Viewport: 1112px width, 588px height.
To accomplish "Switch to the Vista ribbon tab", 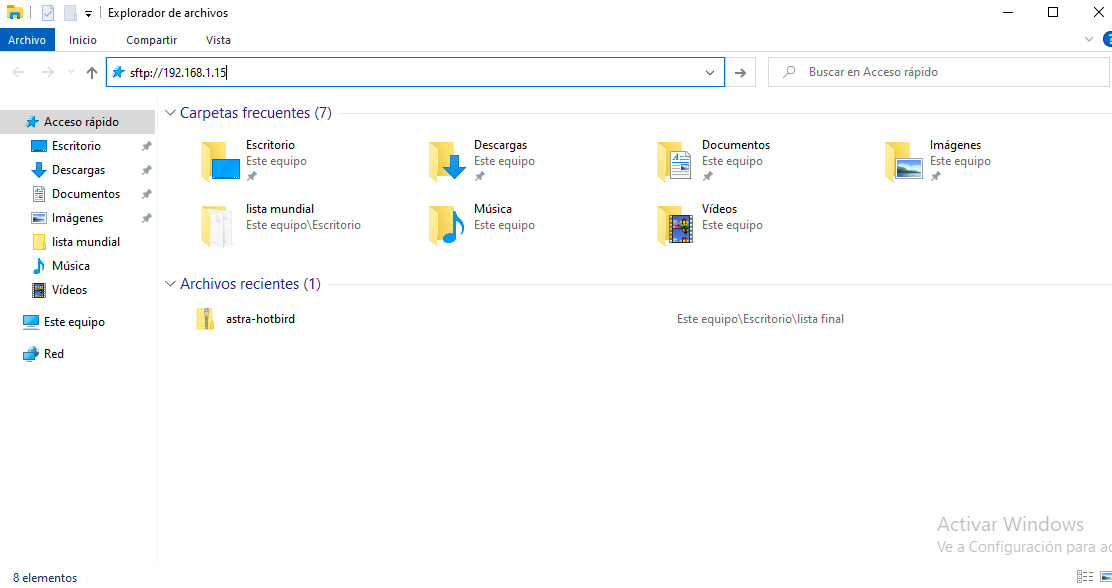I will pyautogui.click(x=218, y=40).
